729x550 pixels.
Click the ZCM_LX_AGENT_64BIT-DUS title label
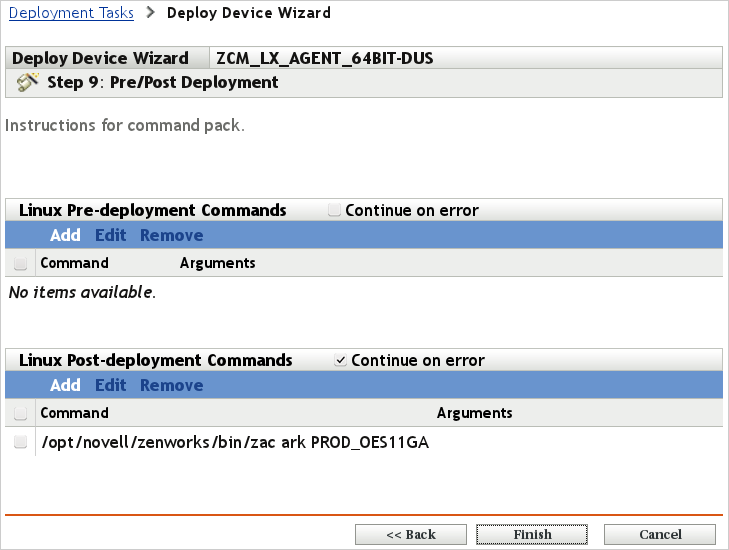[x=325, y=58]
